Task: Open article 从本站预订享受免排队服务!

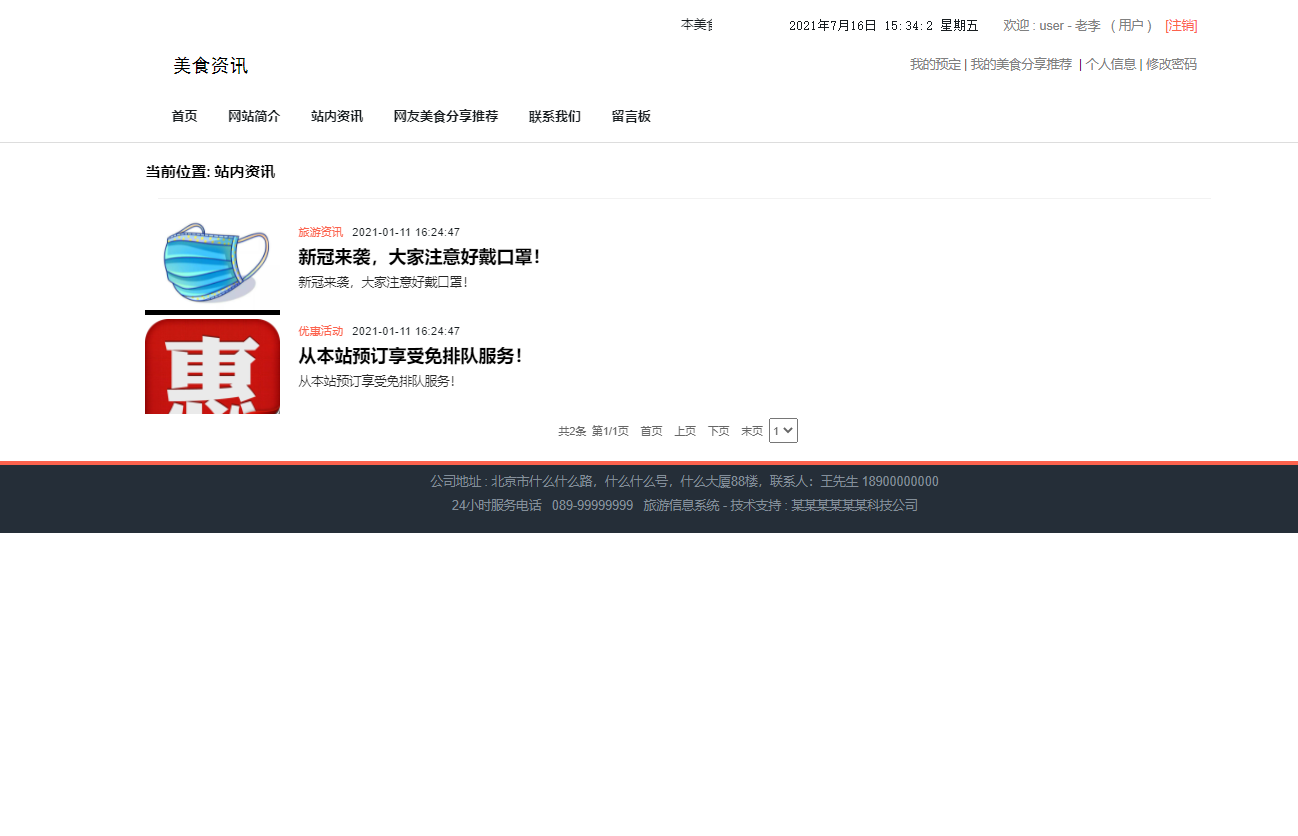Action: 410,355
